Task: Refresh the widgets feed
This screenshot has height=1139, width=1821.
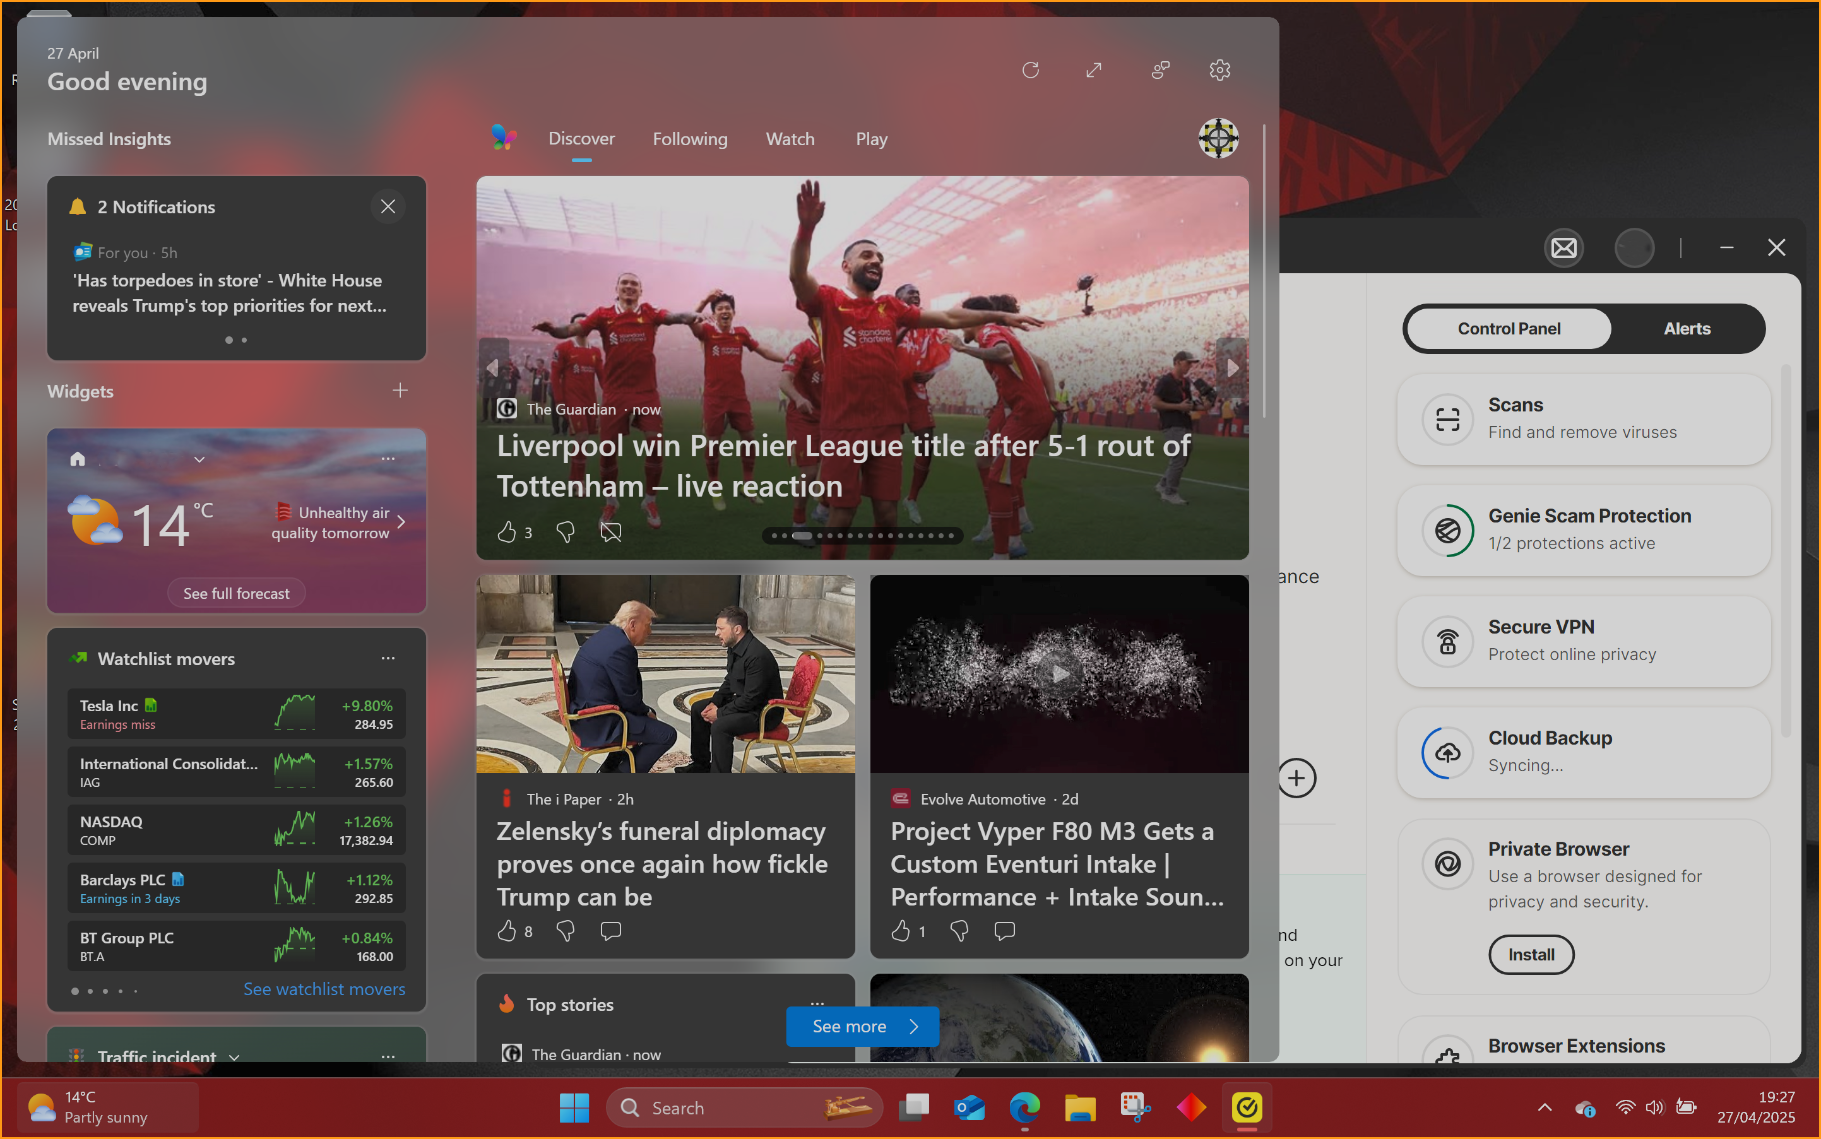Action: [x=1030, y=70]
